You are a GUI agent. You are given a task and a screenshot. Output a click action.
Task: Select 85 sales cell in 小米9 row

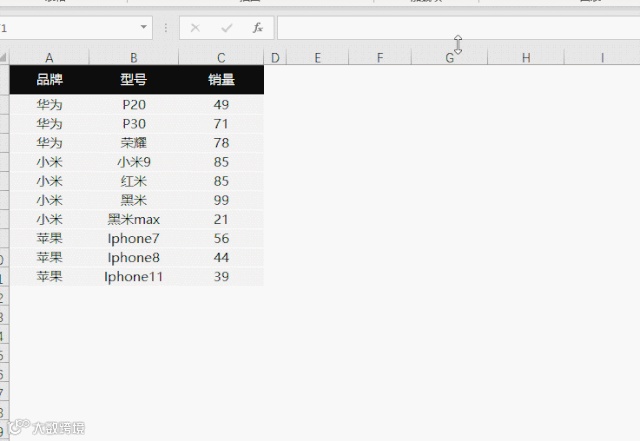221,162
